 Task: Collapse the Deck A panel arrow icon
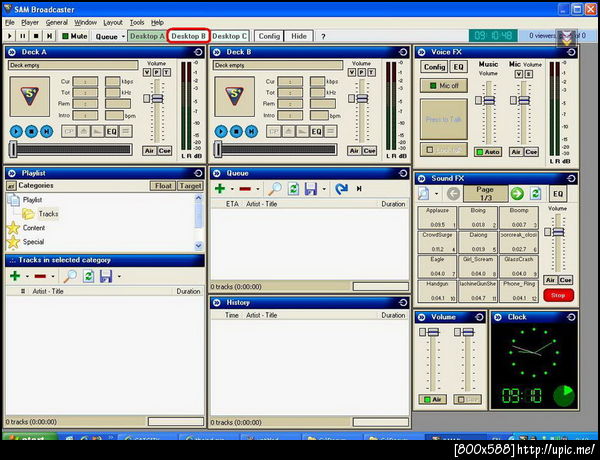[x=11, y=52]
